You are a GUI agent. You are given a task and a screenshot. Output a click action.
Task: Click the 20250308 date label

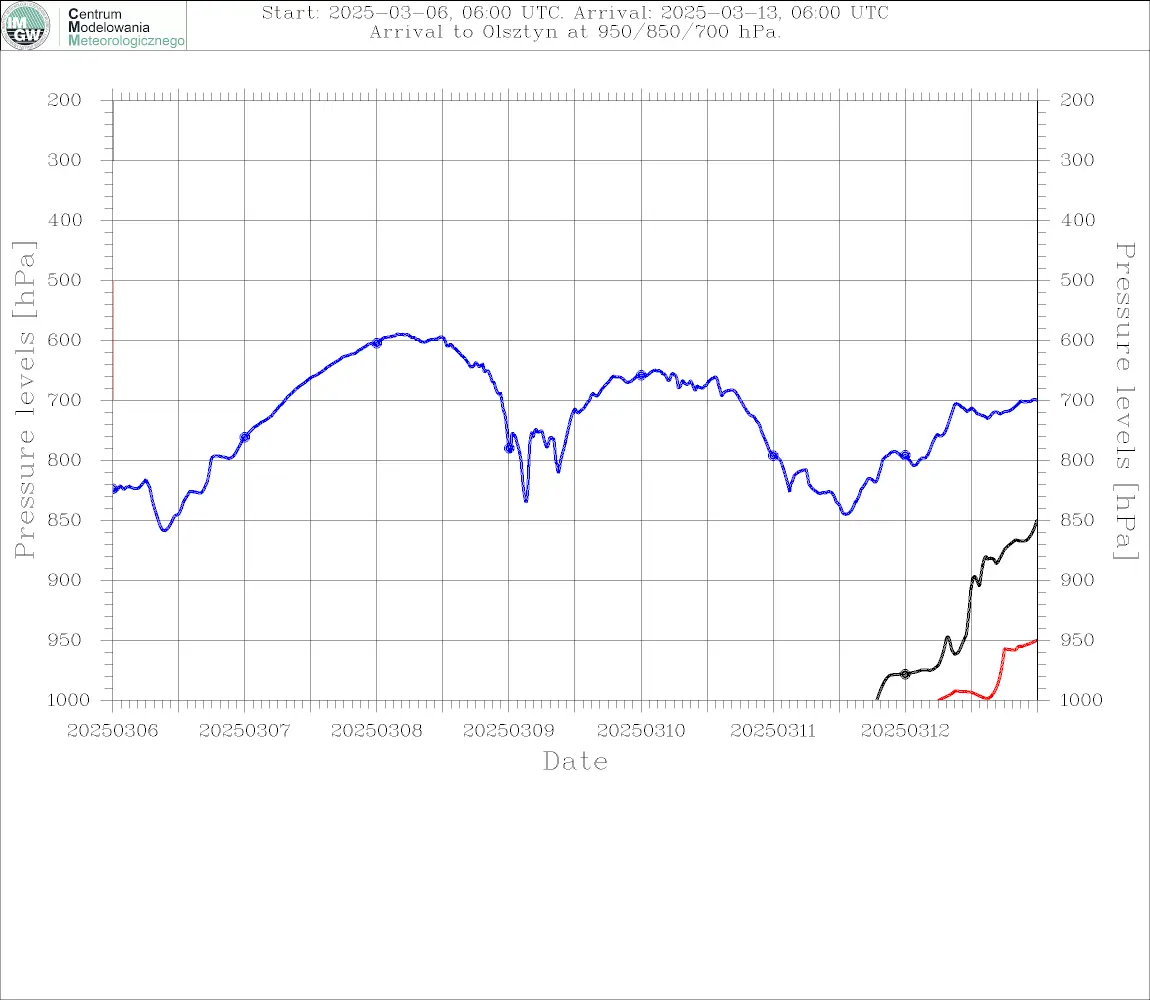tap(376, 731)
